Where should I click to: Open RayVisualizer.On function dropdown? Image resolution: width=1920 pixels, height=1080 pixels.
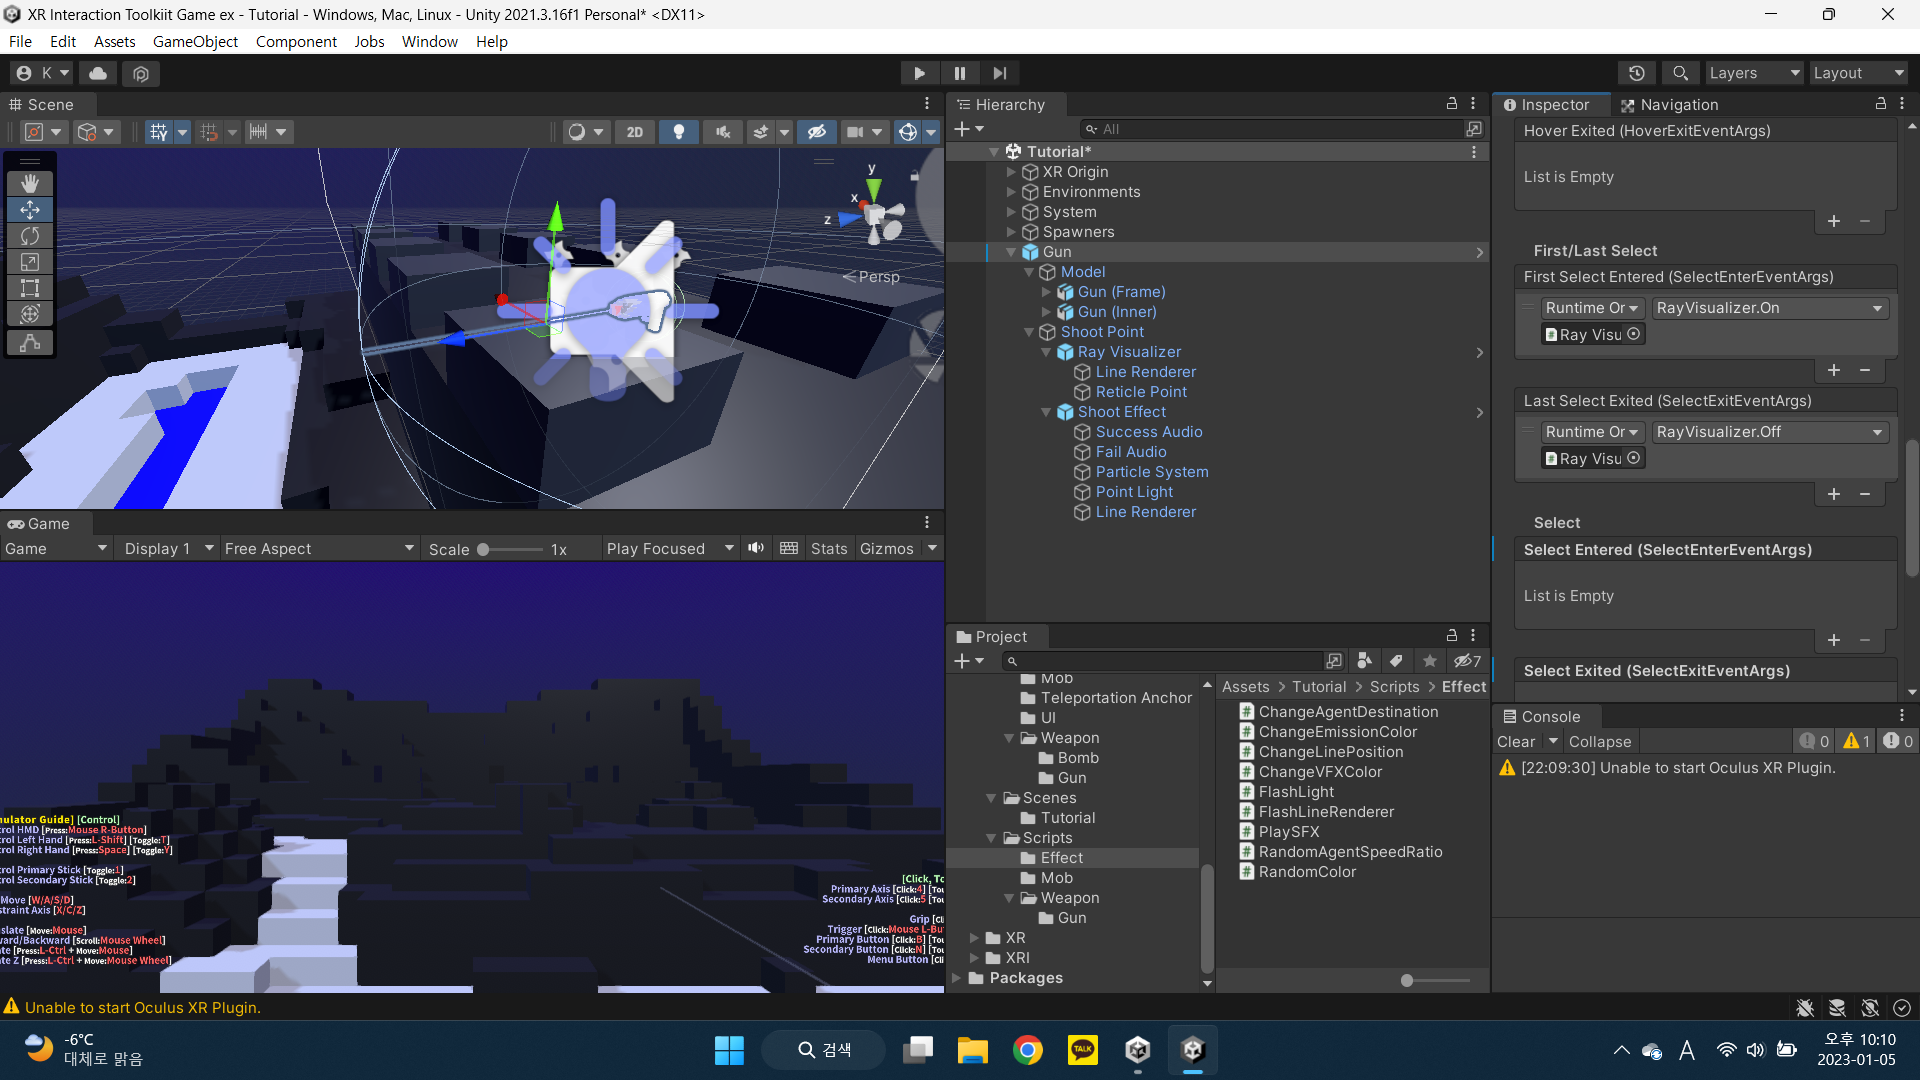pos(1770,308)
